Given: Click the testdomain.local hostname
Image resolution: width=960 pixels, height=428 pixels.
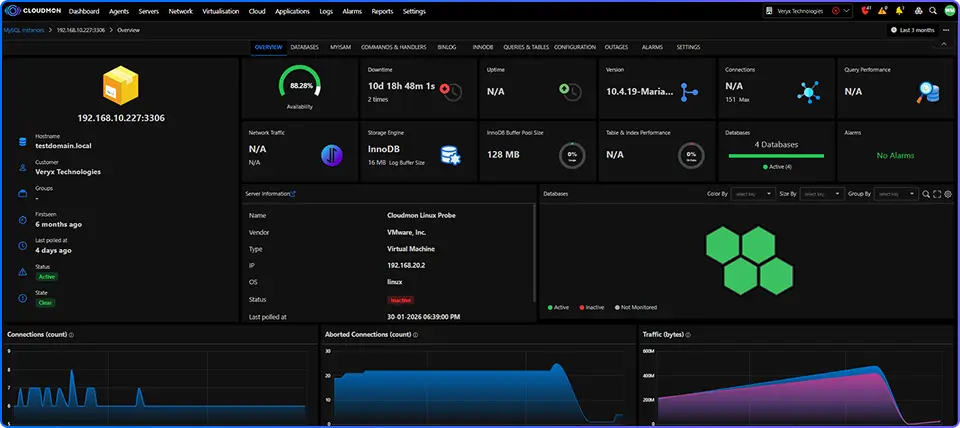Looking at the screenshot, I should pos(64,146).
